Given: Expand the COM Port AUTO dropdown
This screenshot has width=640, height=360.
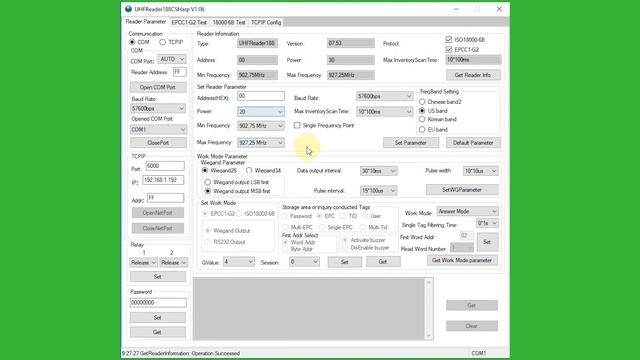Looking at the screenshot, I should (x=172, y=59).
